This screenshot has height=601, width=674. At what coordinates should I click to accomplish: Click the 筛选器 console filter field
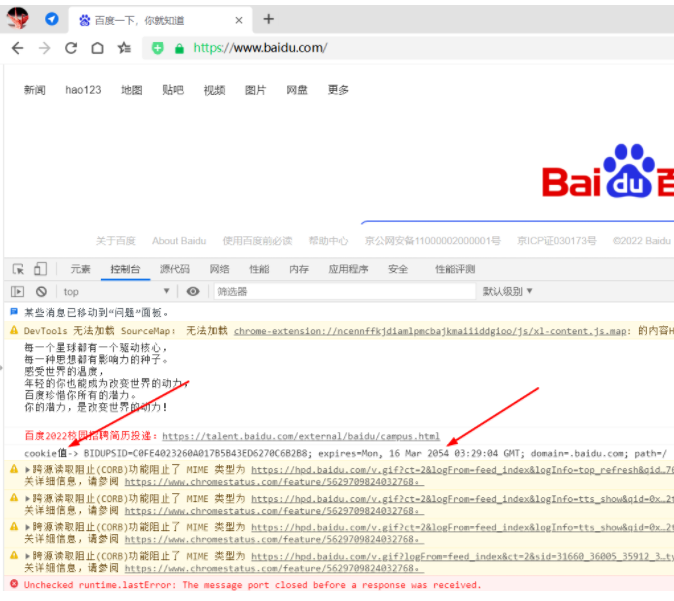[345, 291]
